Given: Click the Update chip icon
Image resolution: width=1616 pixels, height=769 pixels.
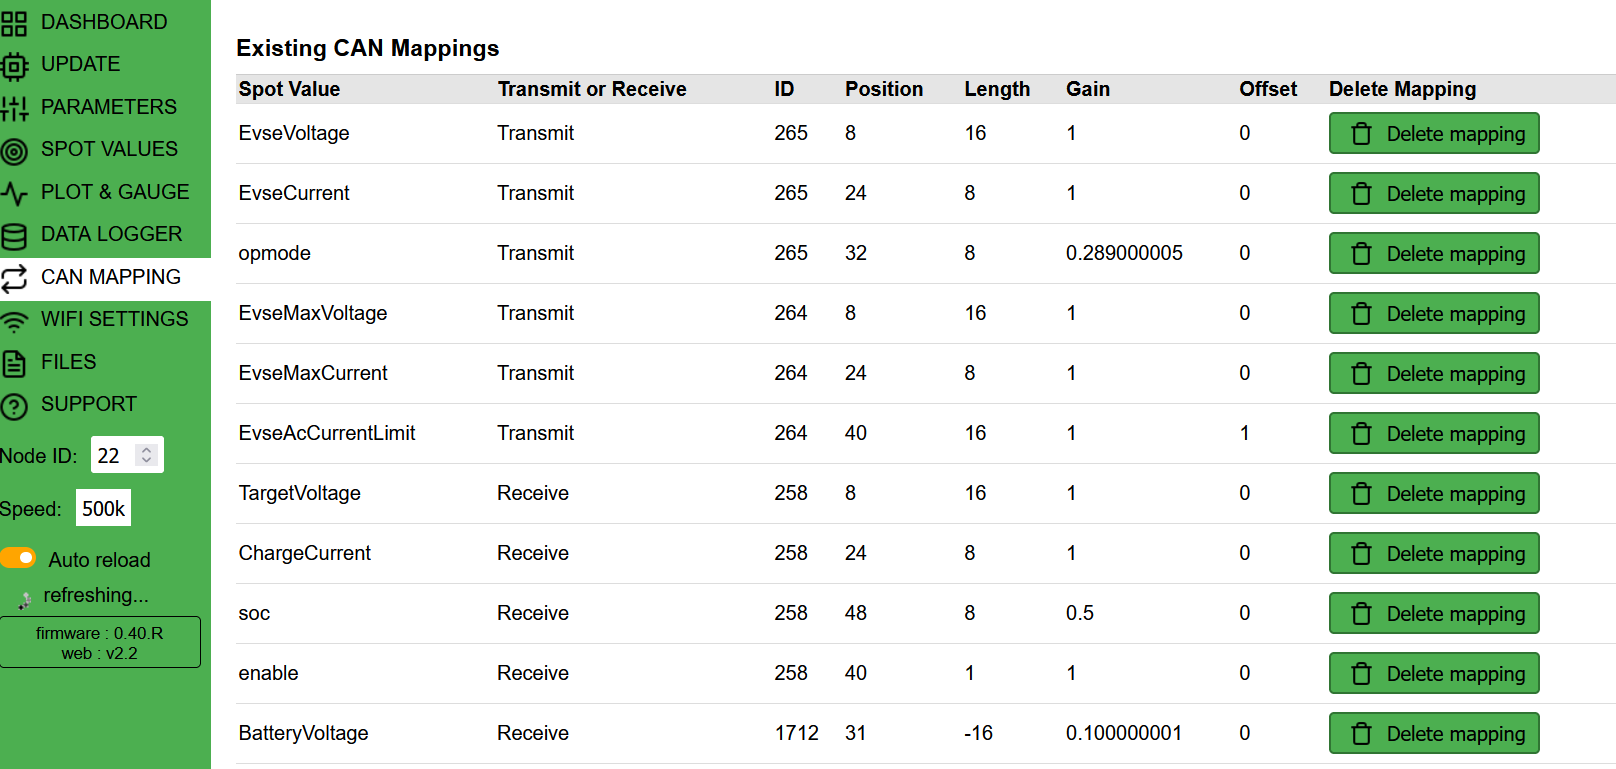Looking at the screenshot, I should [14, 66].
